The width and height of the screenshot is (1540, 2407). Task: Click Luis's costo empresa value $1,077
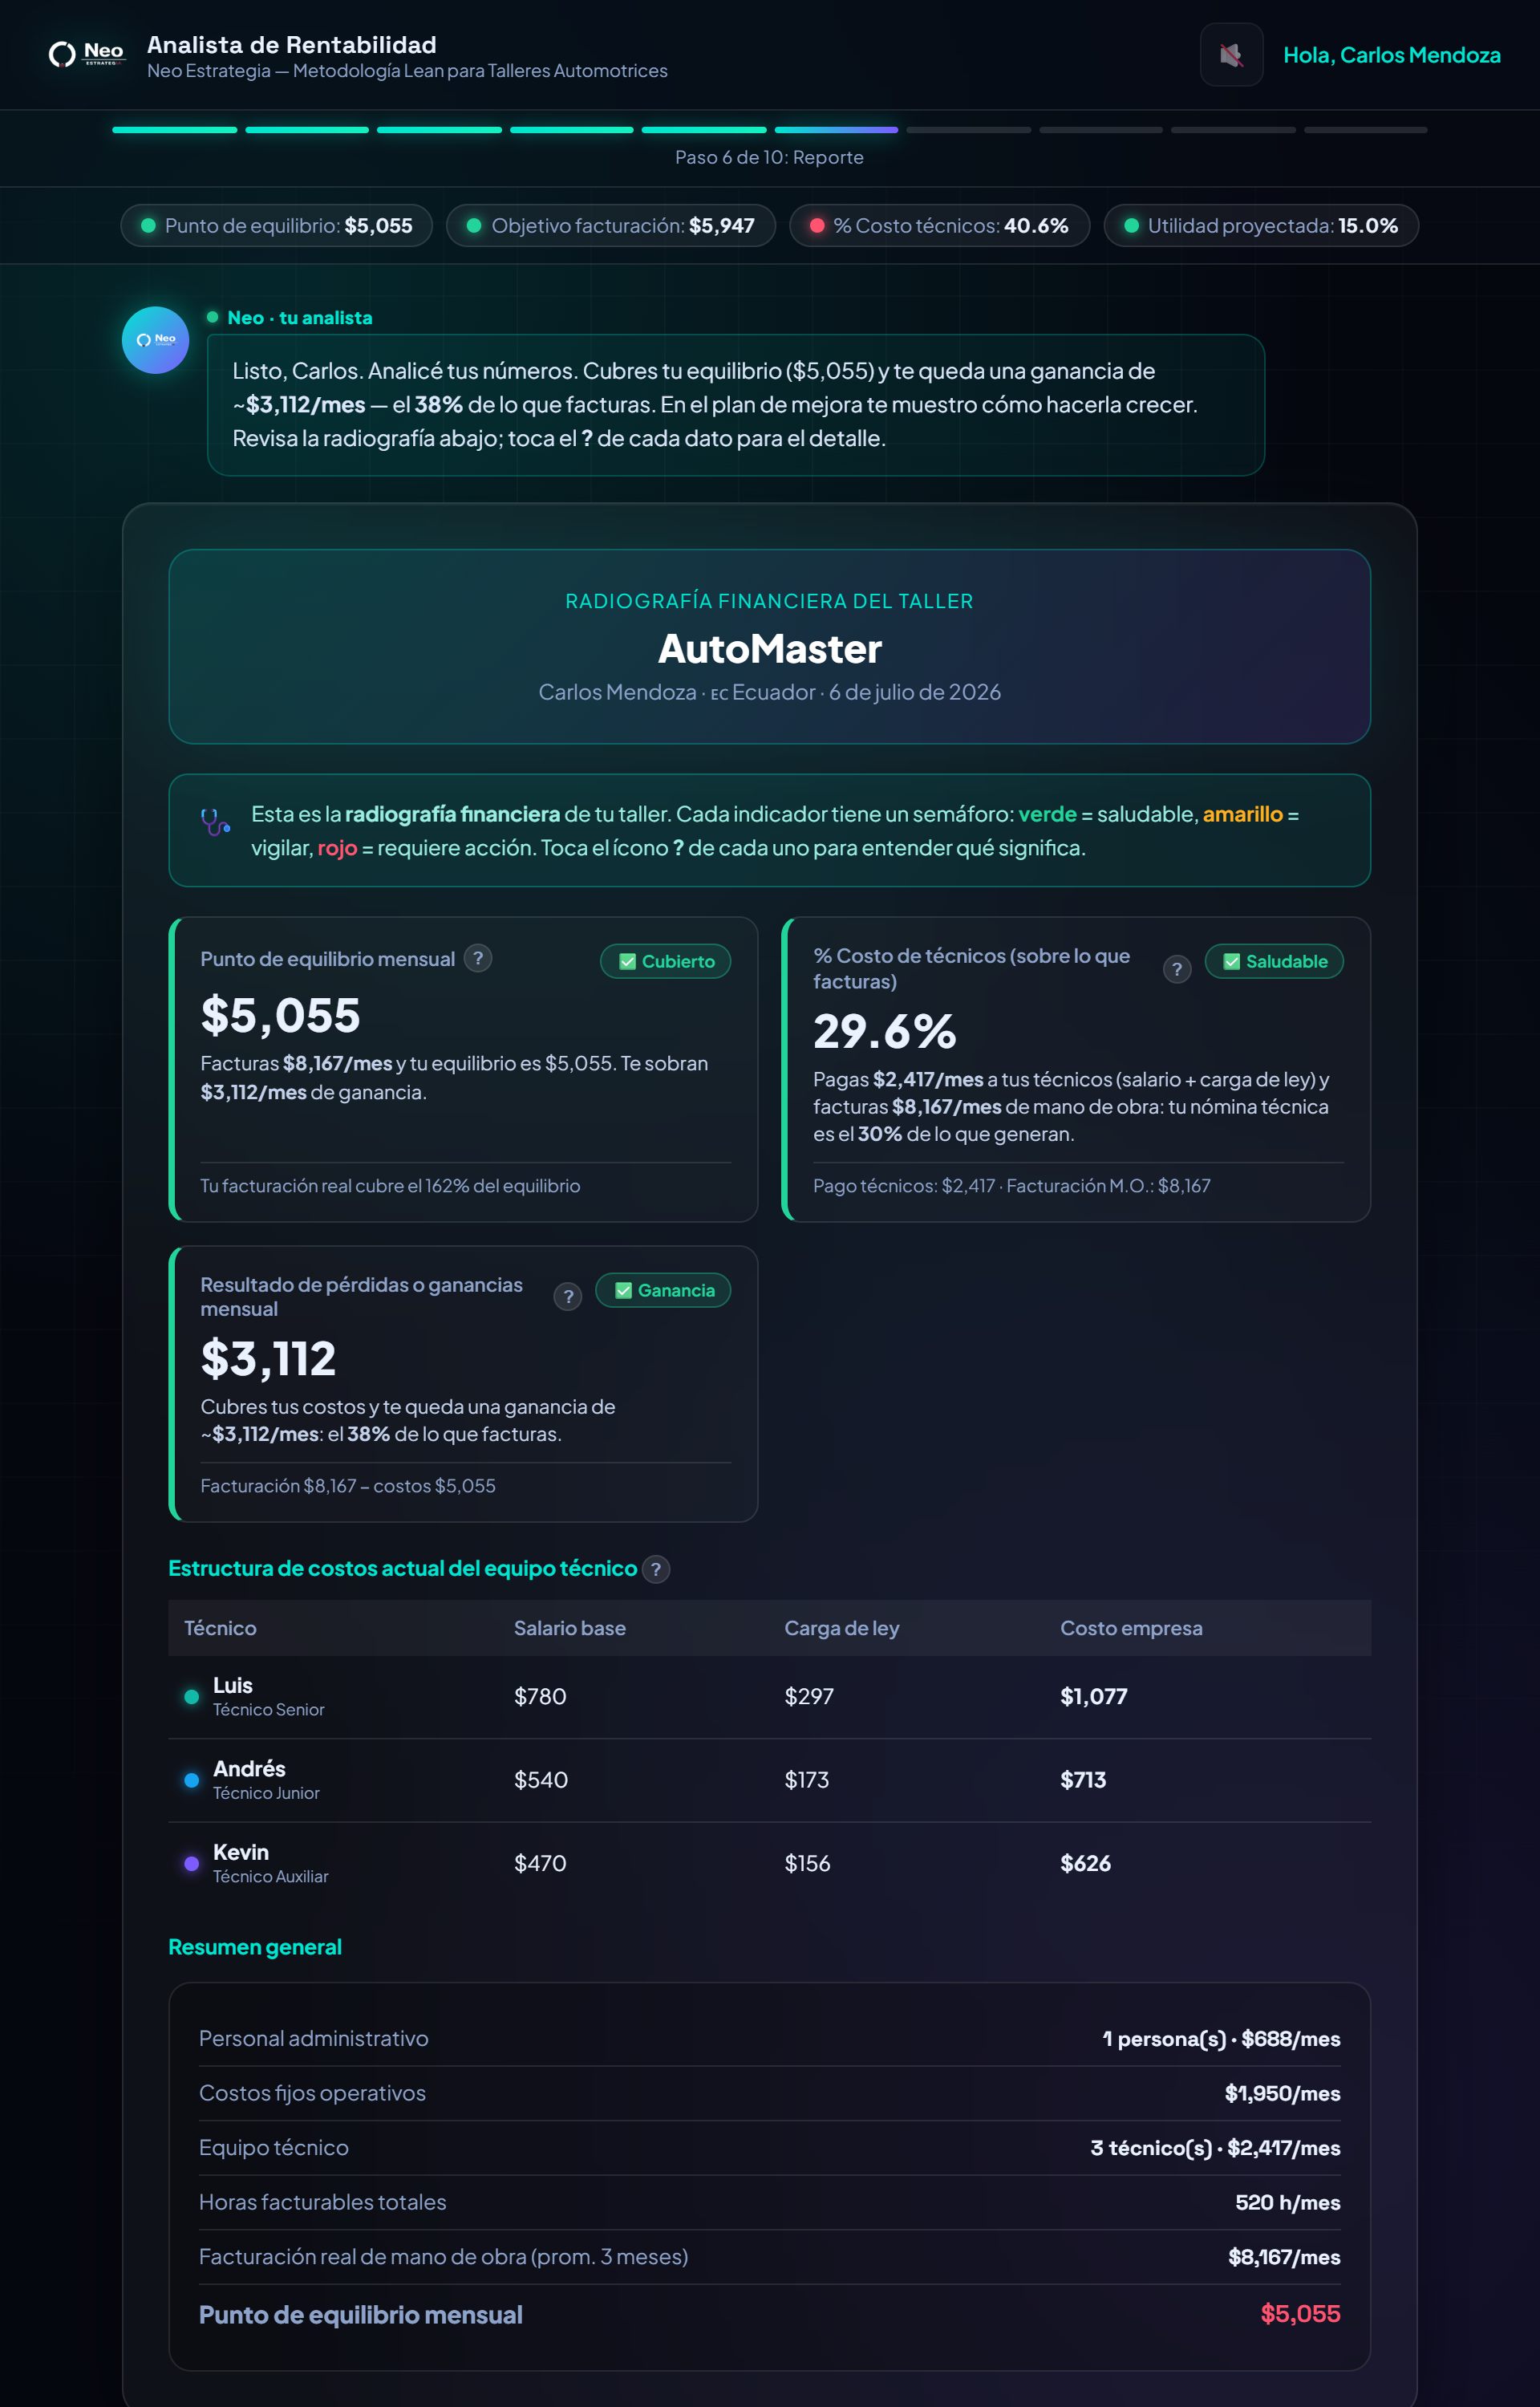[x=1093, y=1697]
